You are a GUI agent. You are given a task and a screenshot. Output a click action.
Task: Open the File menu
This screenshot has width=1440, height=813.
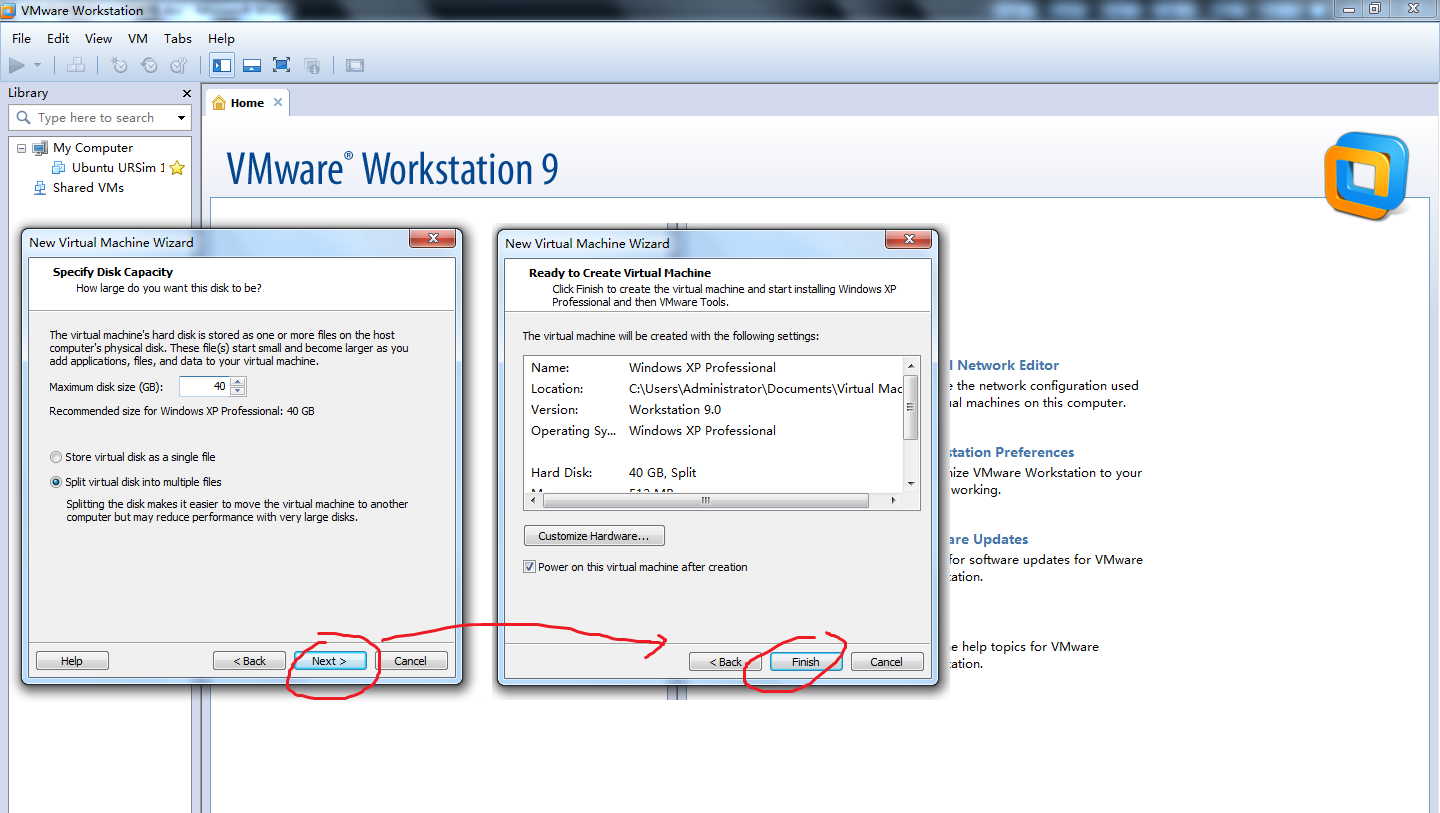click(x=21, y=38)
